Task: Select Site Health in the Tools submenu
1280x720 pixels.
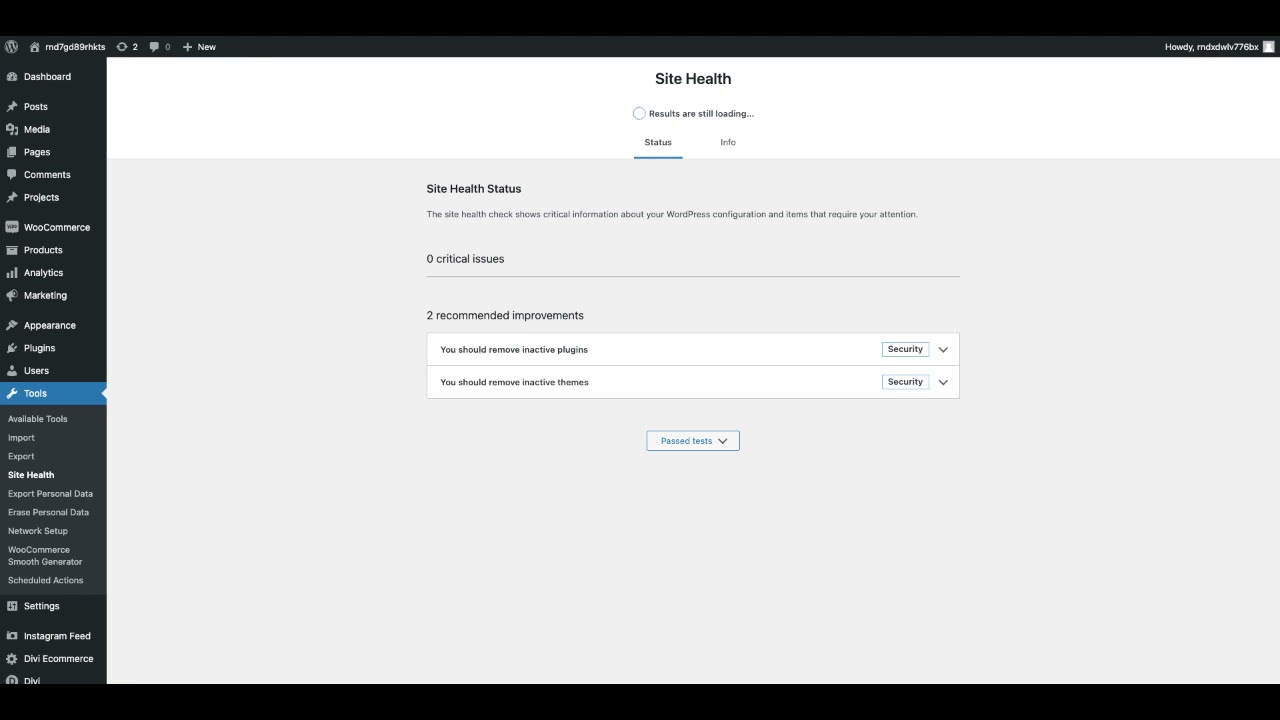Action: (31, 475)
